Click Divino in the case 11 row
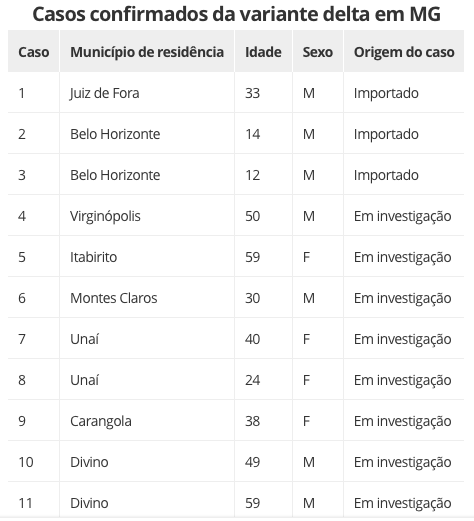Viewport: 474px width, 521px height. click(89, 503)
